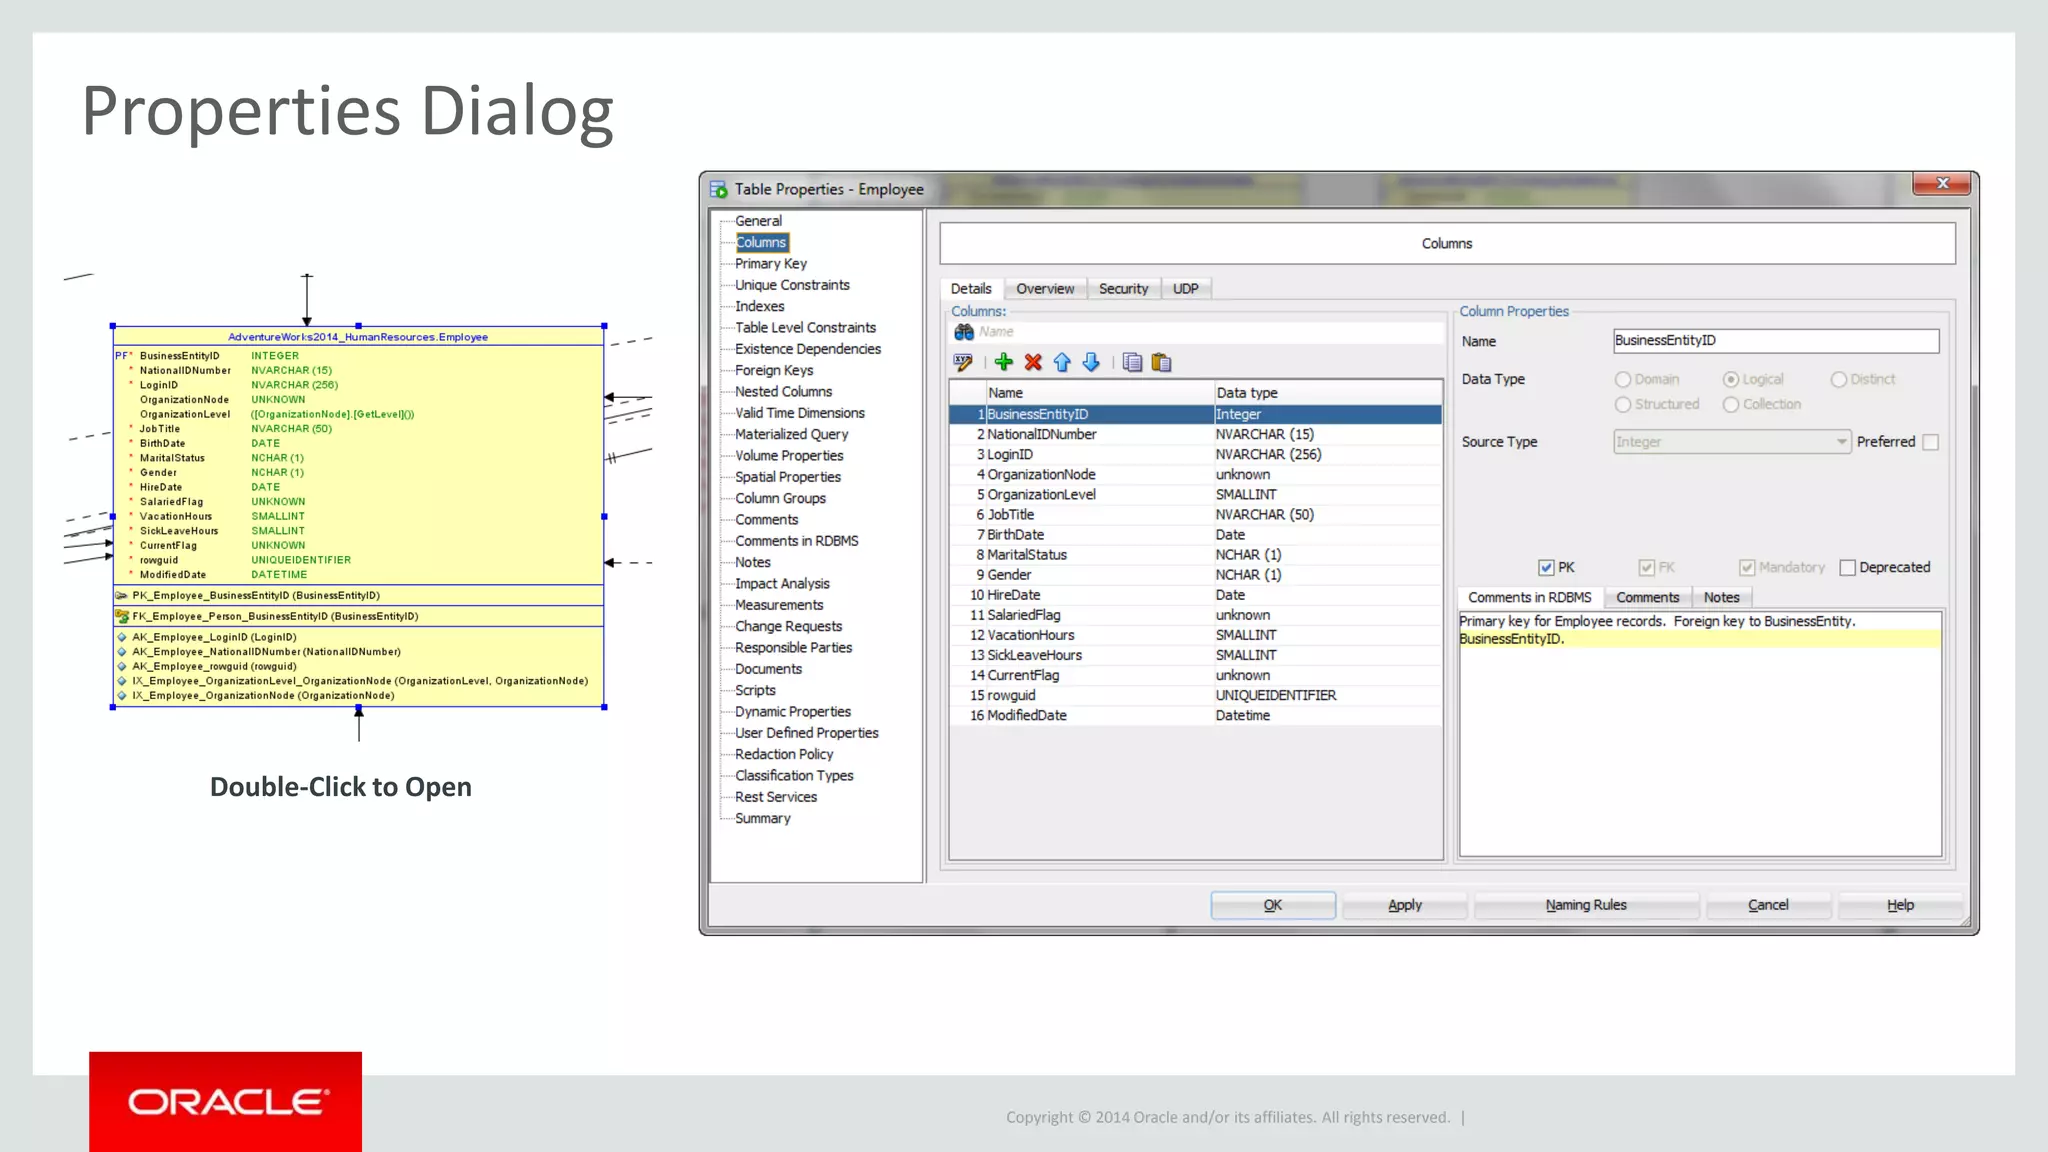
Task: Check the Preferred checkbox
Action: [x=1931, y=442]
